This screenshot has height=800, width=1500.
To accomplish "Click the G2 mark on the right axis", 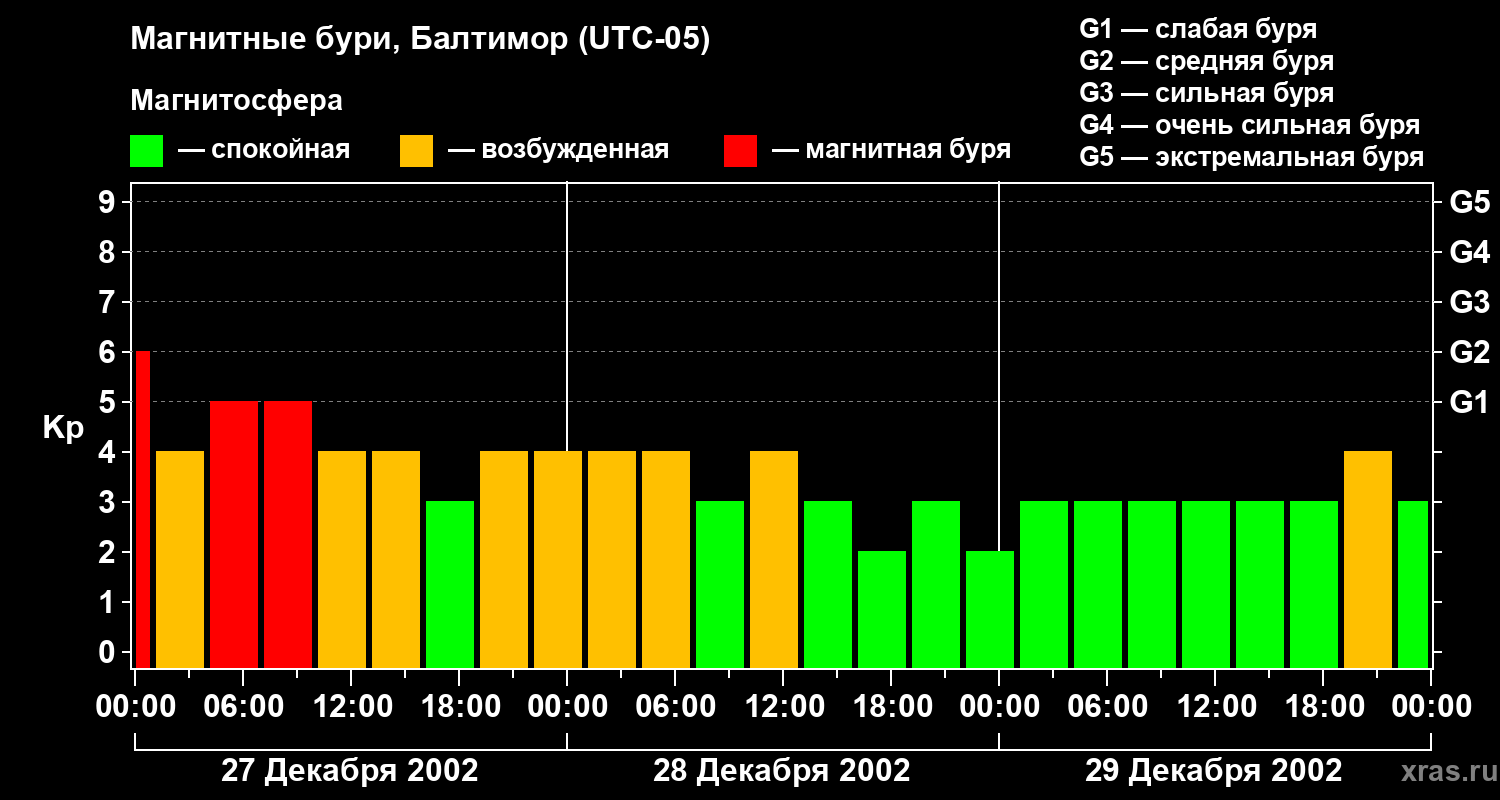I will point(1469,352).
